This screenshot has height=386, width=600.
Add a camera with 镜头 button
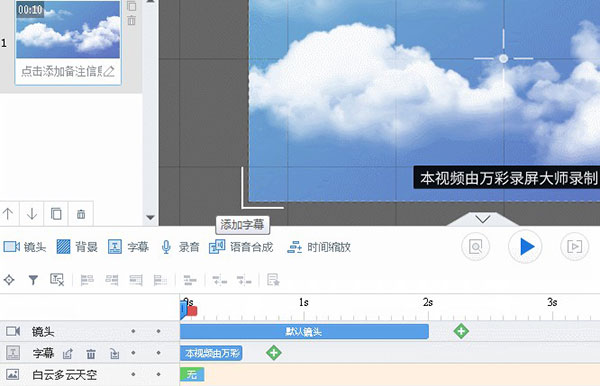(x=25, y=247)
